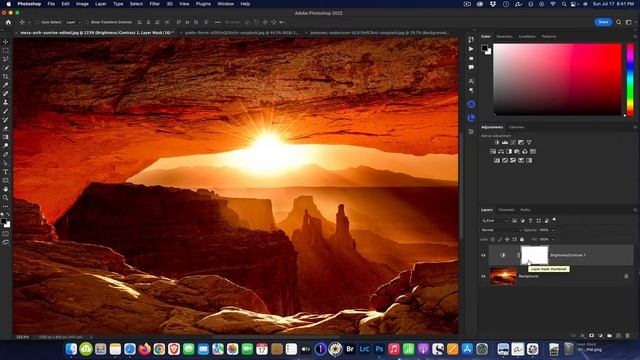This screenshot has height=360, width=640.
Task: Open the Layers panel menu
Action: (635, 210)
